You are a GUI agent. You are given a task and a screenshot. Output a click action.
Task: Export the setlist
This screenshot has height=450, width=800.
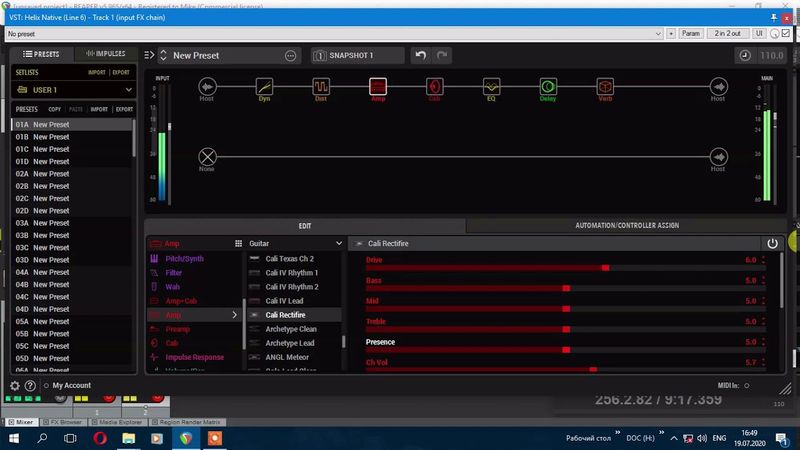tap(121, 72)
